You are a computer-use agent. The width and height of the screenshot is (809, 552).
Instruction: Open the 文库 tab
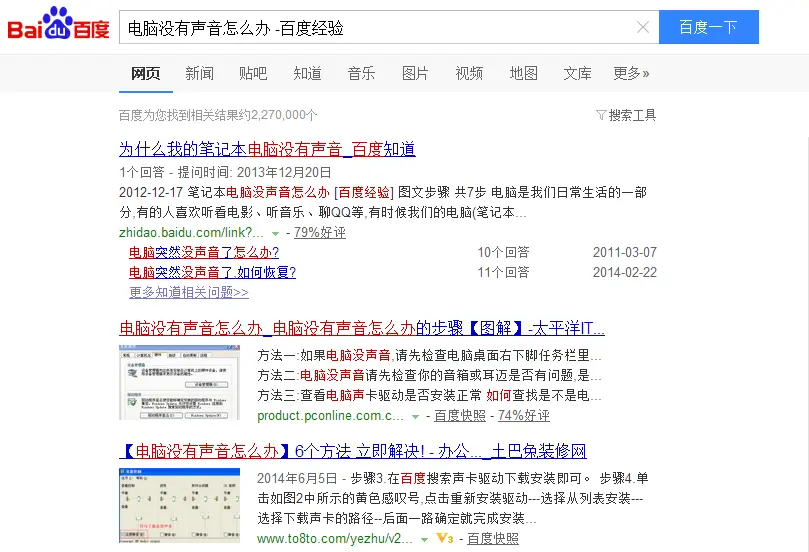(x=577, y=73)
